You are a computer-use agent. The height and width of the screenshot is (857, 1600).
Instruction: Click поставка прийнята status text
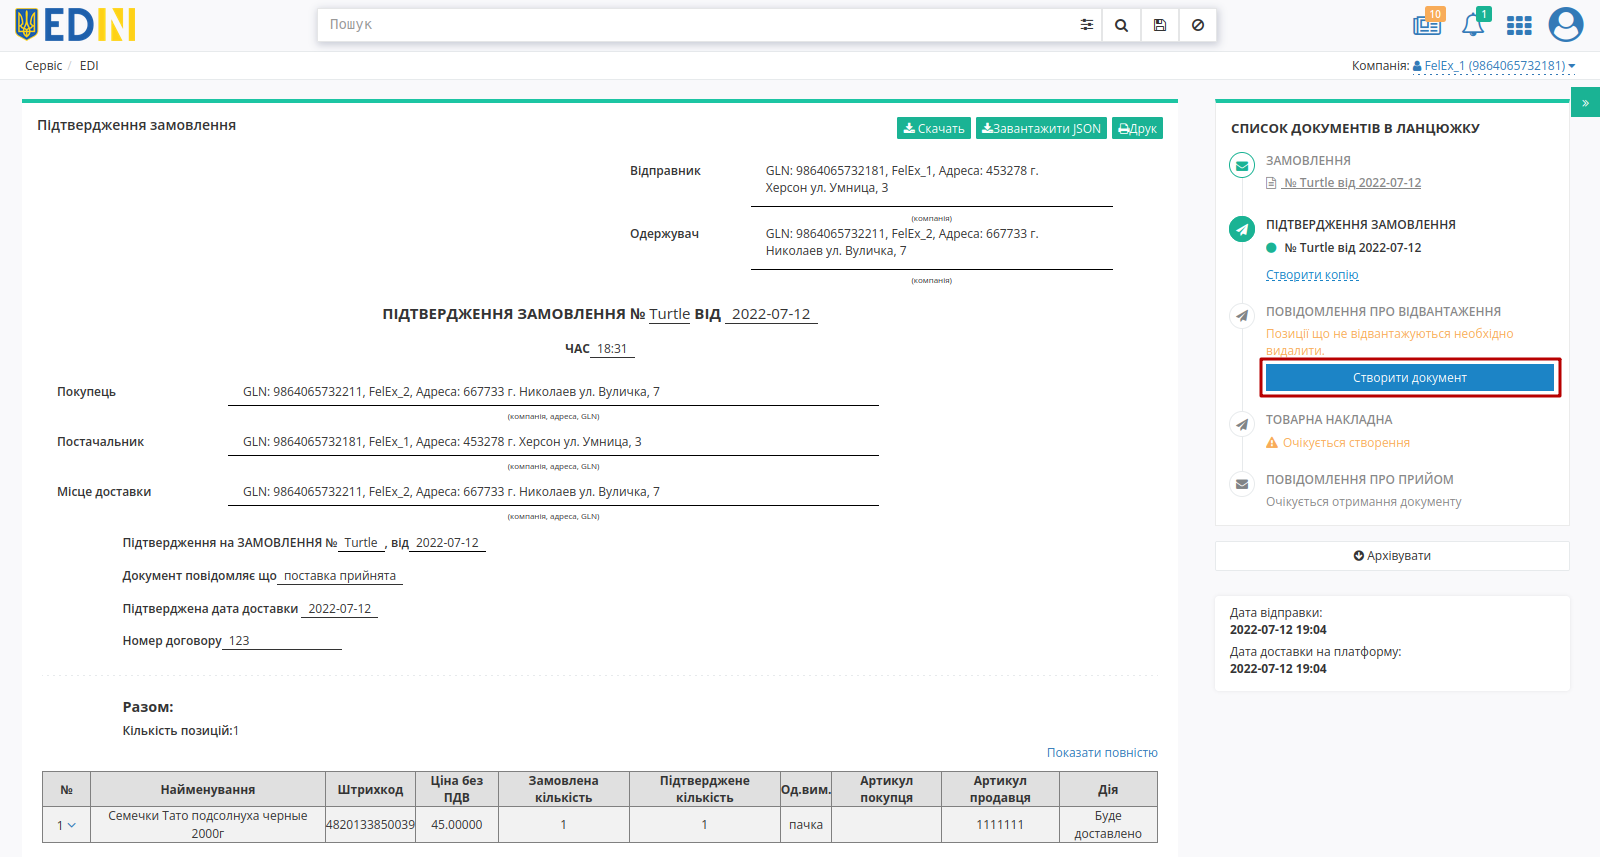340,576
